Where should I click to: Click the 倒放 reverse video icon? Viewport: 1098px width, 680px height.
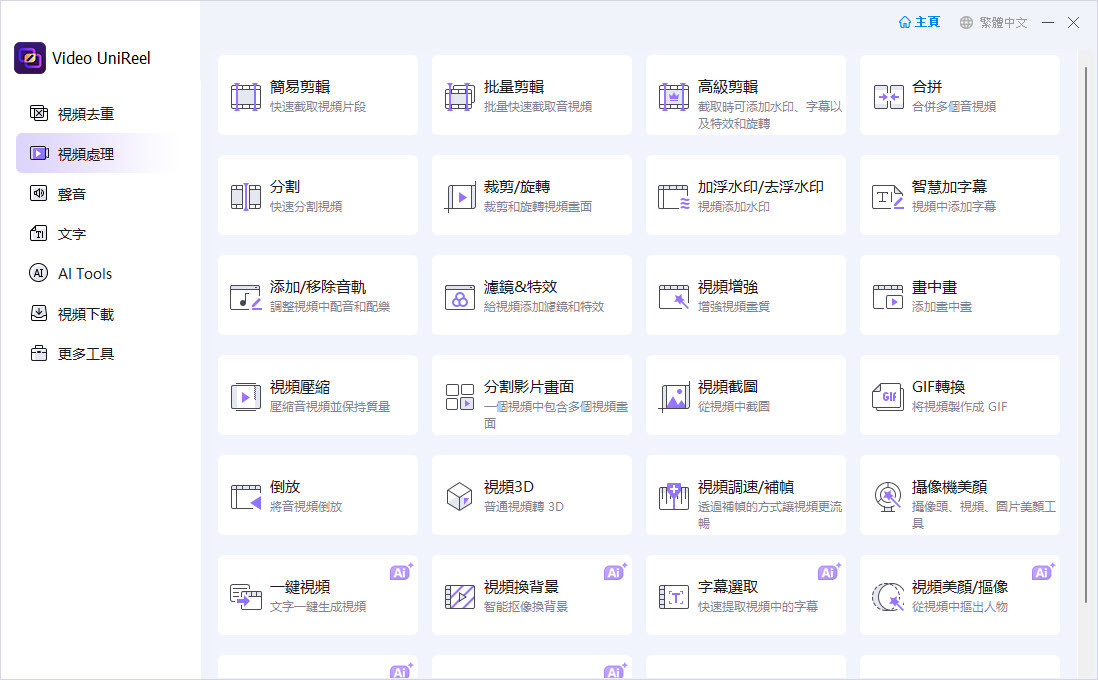[x=246, y=497]
